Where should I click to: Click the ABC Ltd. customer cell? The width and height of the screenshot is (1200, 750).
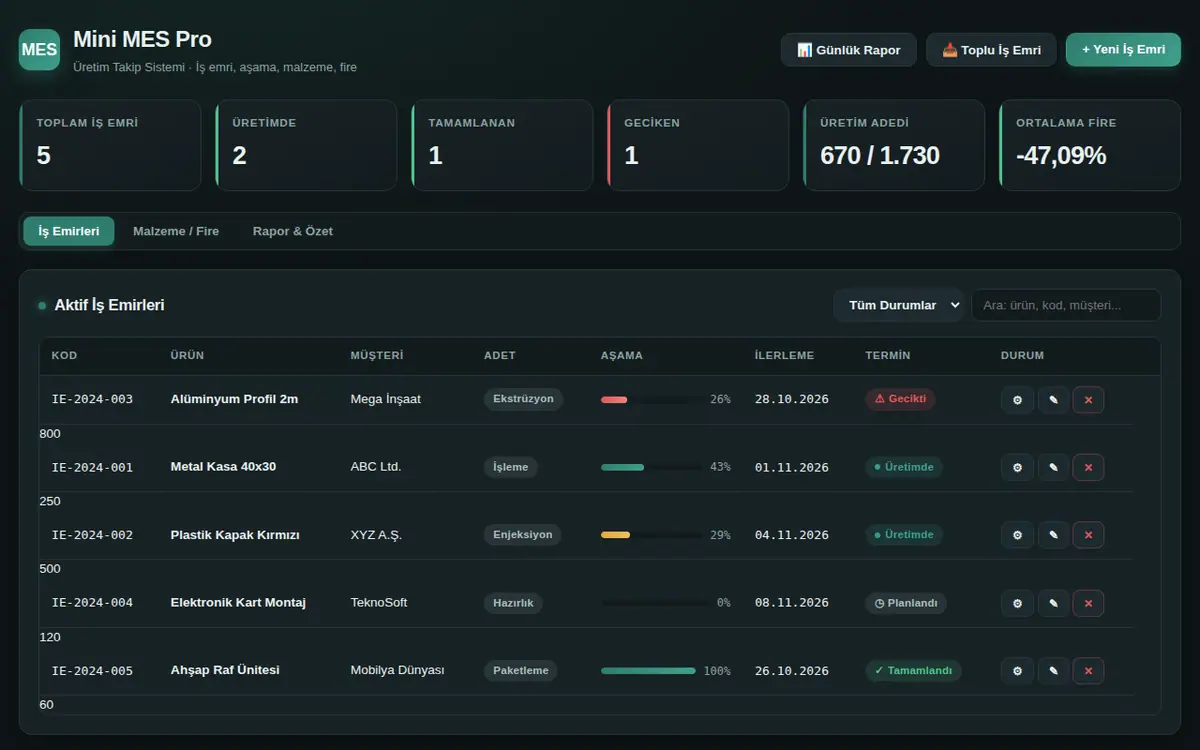click(x=376, y=467)
